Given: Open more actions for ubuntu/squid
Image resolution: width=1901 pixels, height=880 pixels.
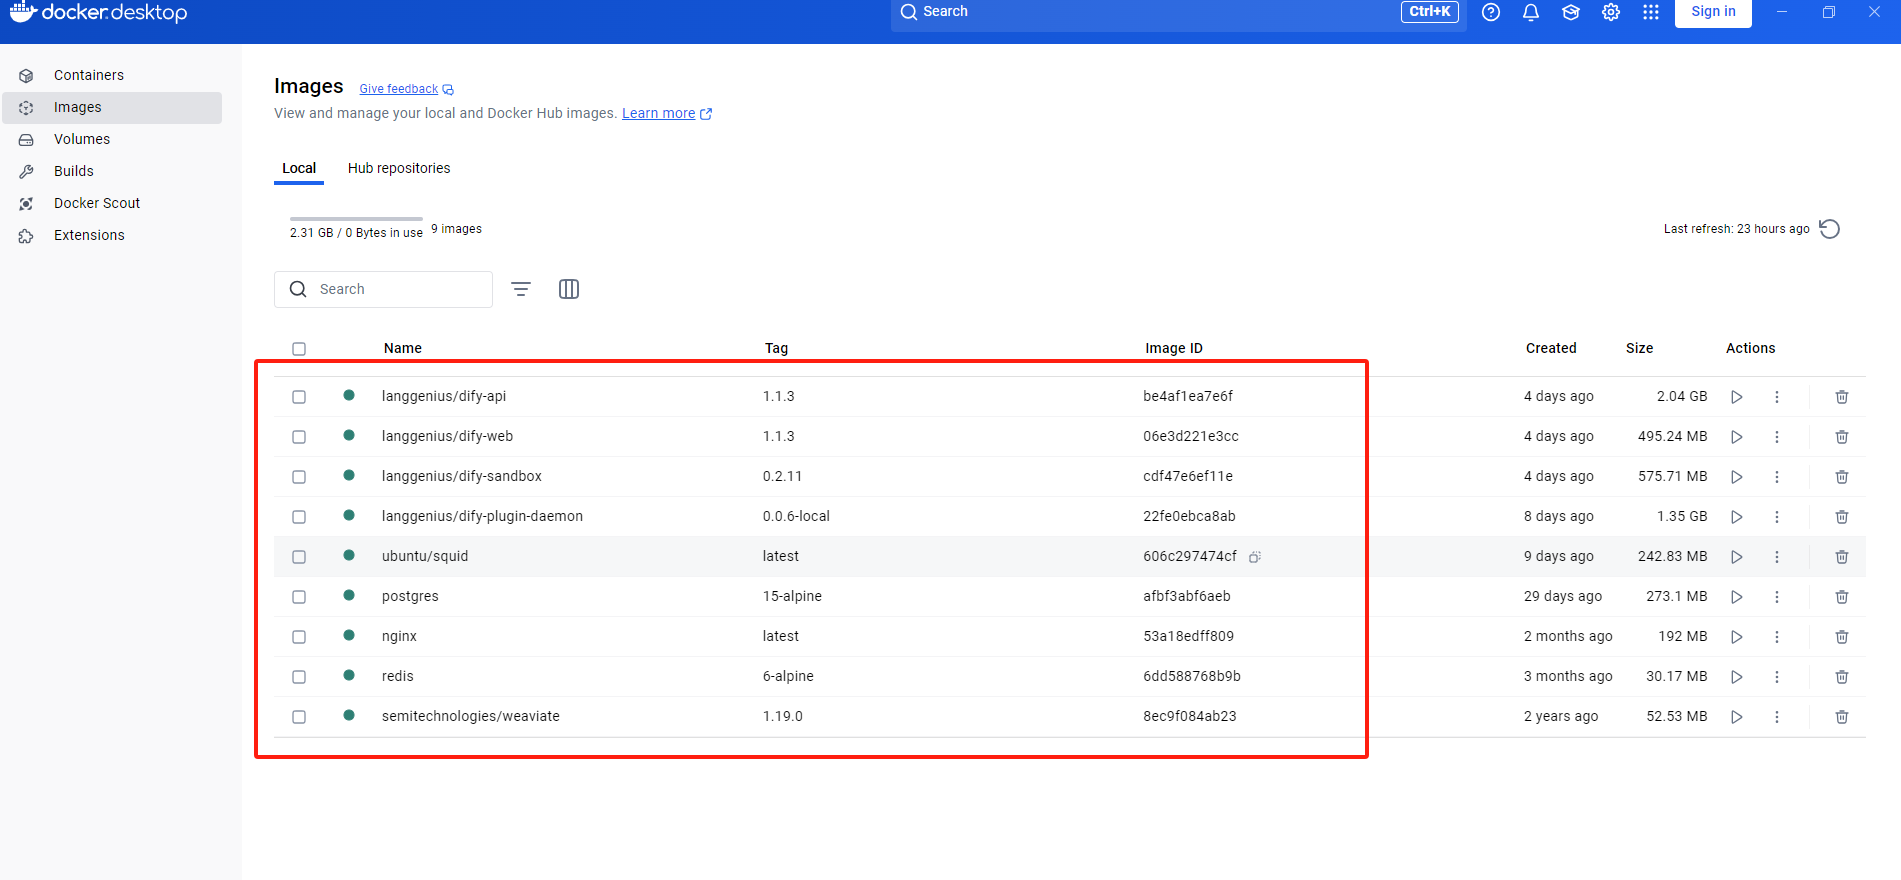Looking at the screenshot, I should [x=1777, y=557].
